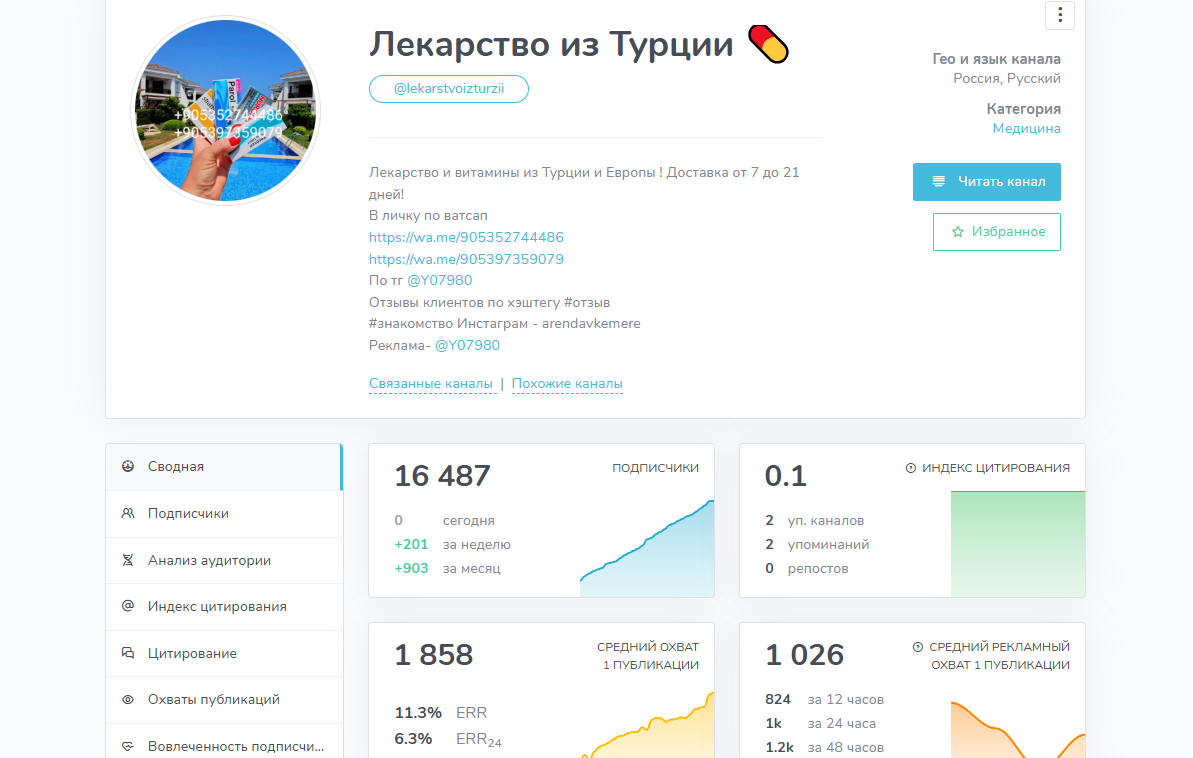Screen dimensions: 1193x758
Task: Click the Подписчики people icon in sidebar
Action: 127,513
